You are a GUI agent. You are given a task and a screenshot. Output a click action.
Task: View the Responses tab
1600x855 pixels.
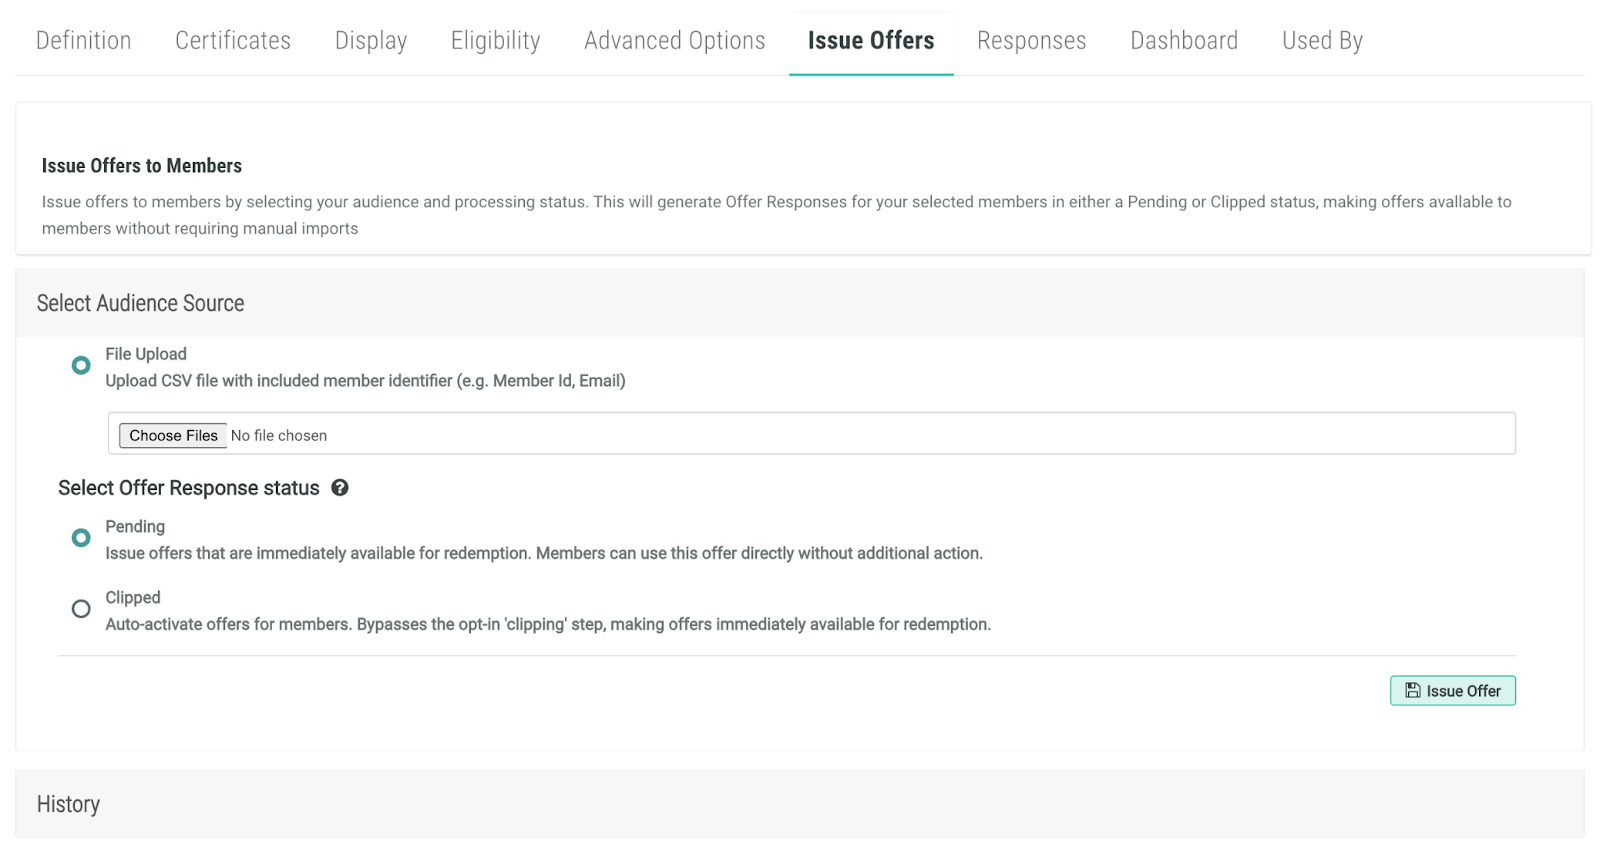[x=1031, y=41]
